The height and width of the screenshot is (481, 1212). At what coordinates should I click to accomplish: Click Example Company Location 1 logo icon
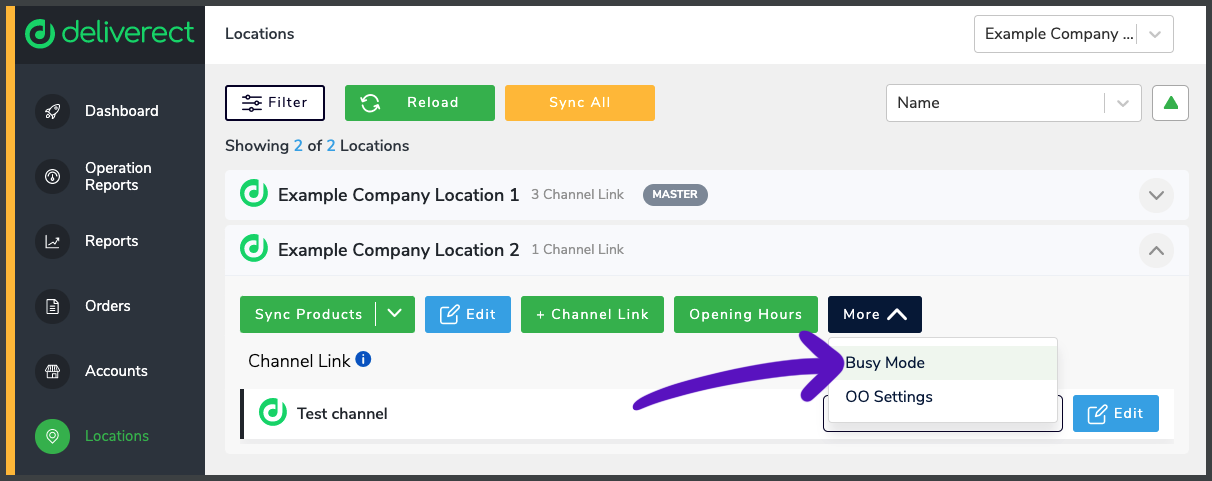pyautogui.click(x=254, y=194)
